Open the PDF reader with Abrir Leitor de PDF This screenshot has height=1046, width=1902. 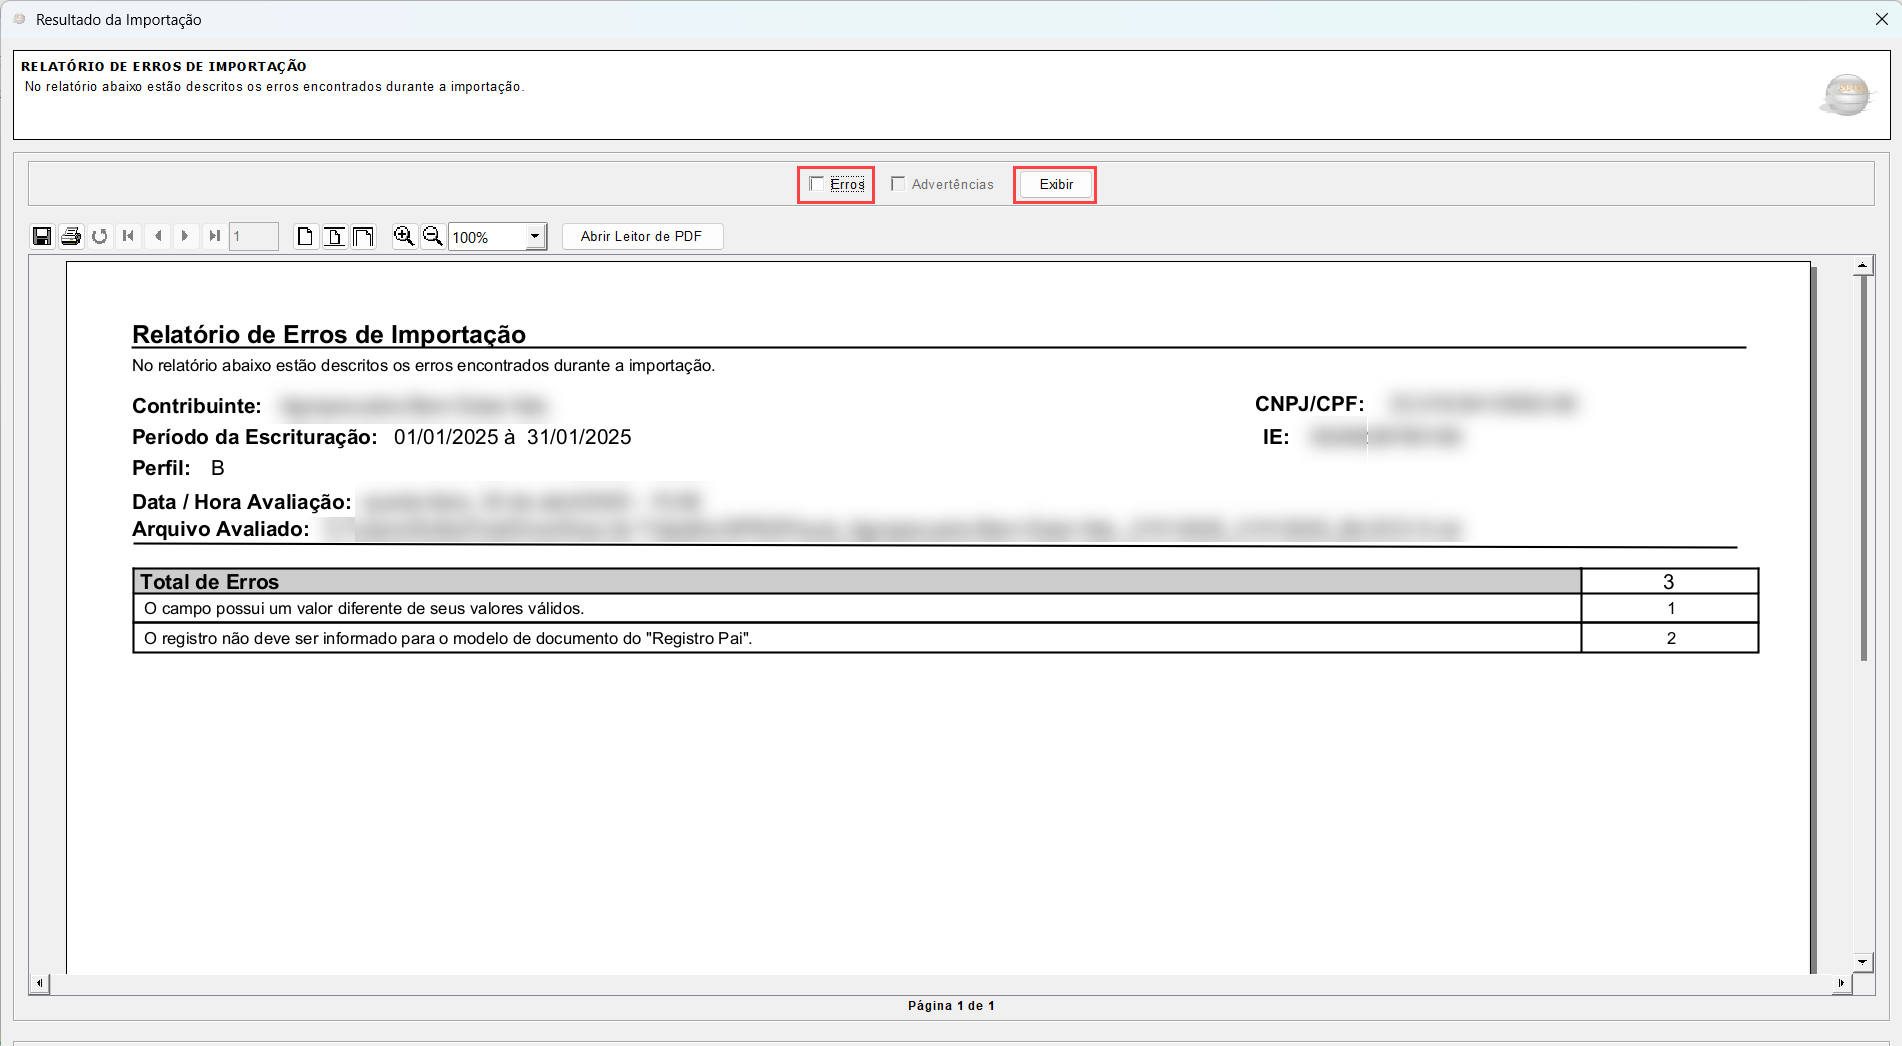pos(642,236)
